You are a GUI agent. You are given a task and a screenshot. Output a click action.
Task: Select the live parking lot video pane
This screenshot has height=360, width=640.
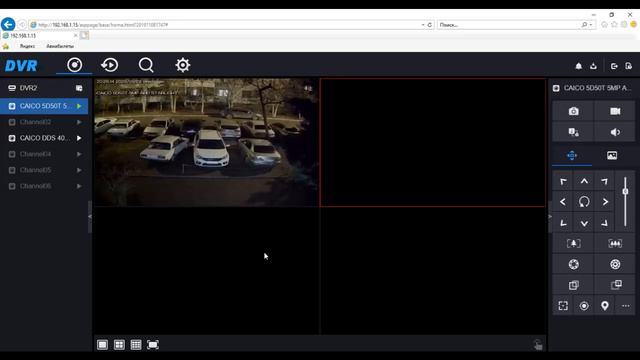coord(207,142)
